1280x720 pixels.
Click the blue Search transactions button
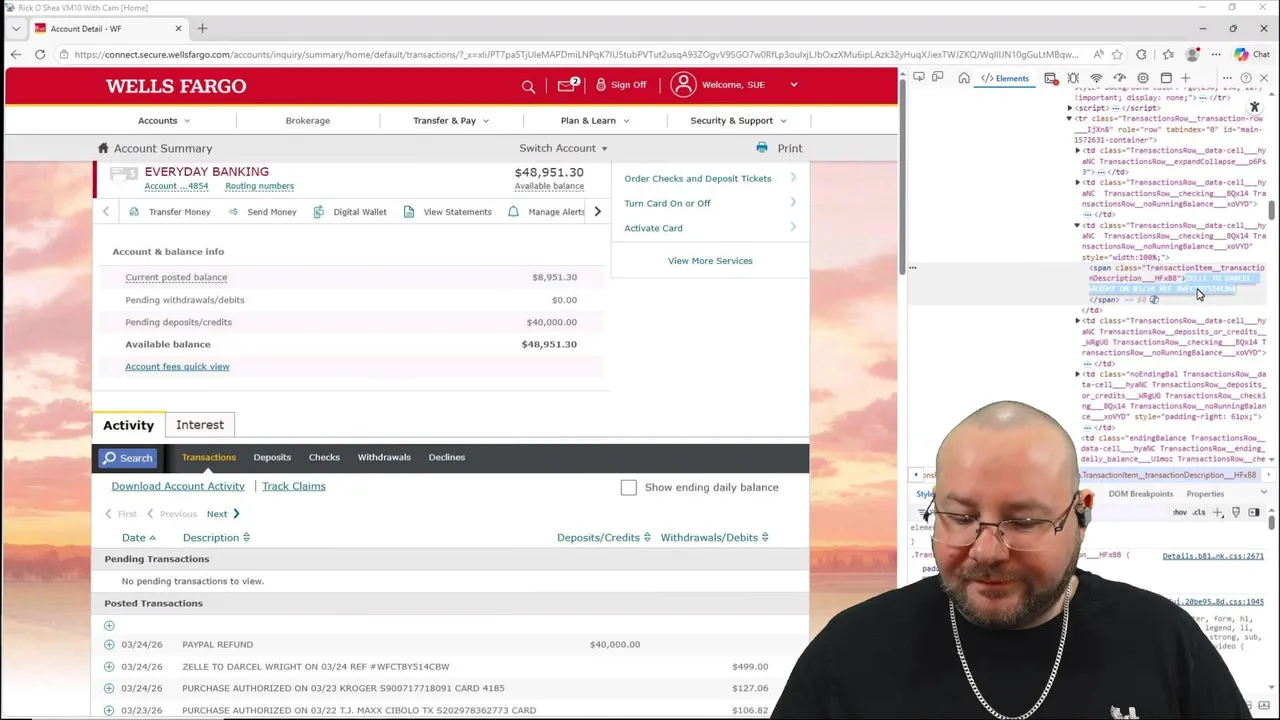(x=126, y=458)
